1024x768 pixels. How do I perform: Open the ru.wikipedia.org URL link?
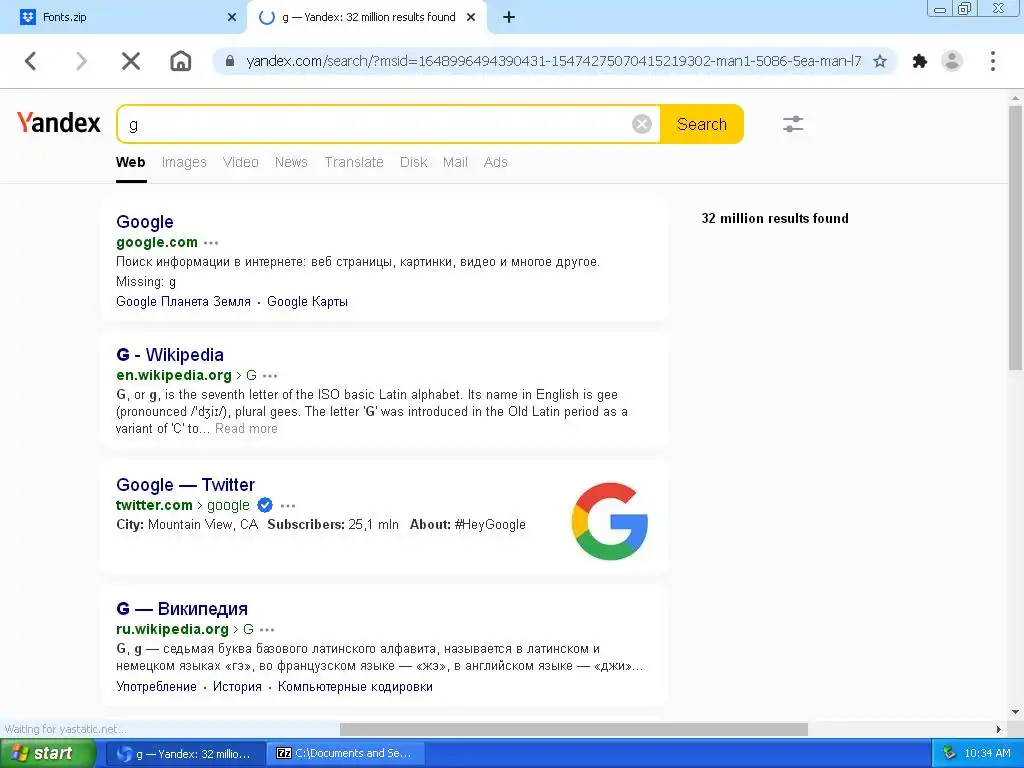coord(172,630)
